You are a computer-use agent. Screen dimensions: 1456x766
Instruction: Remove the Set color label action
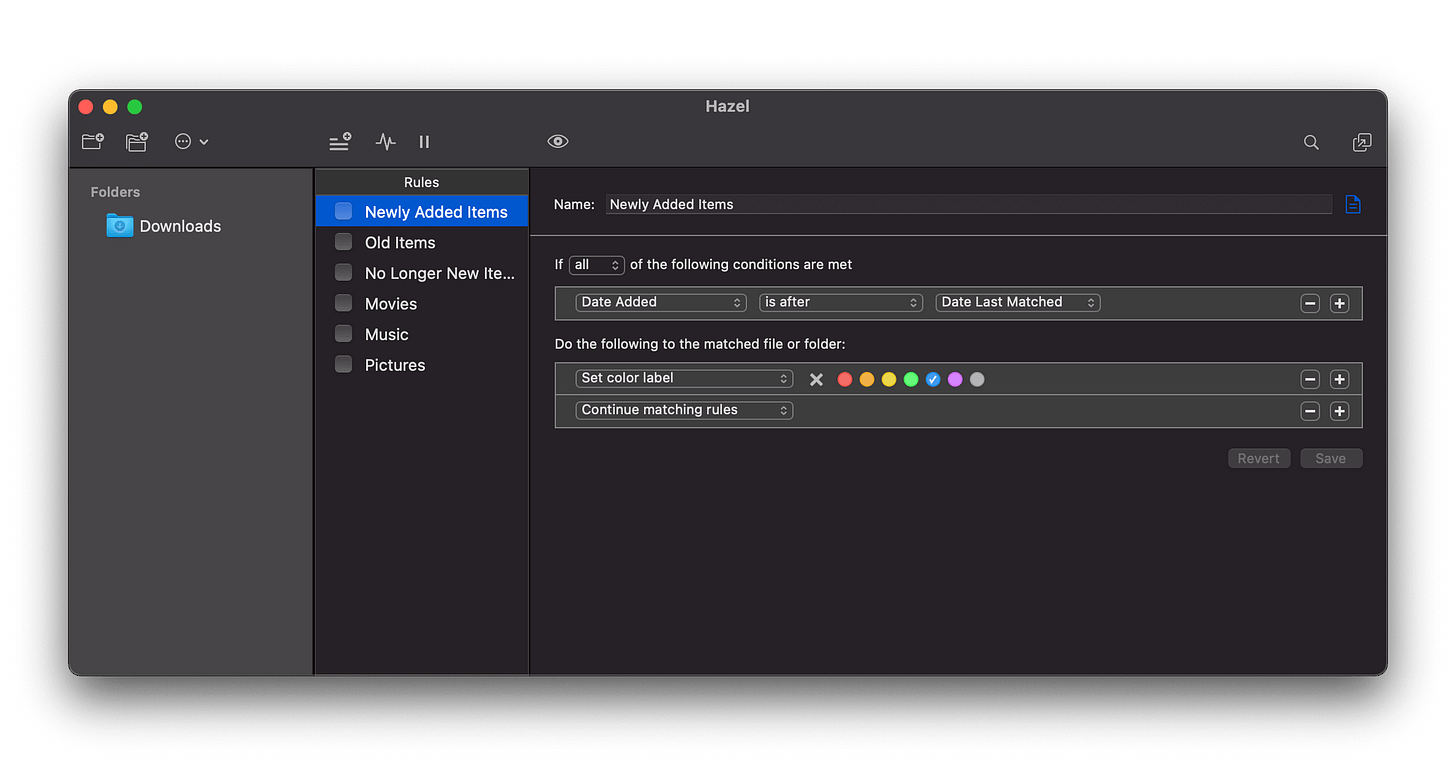1310,379
